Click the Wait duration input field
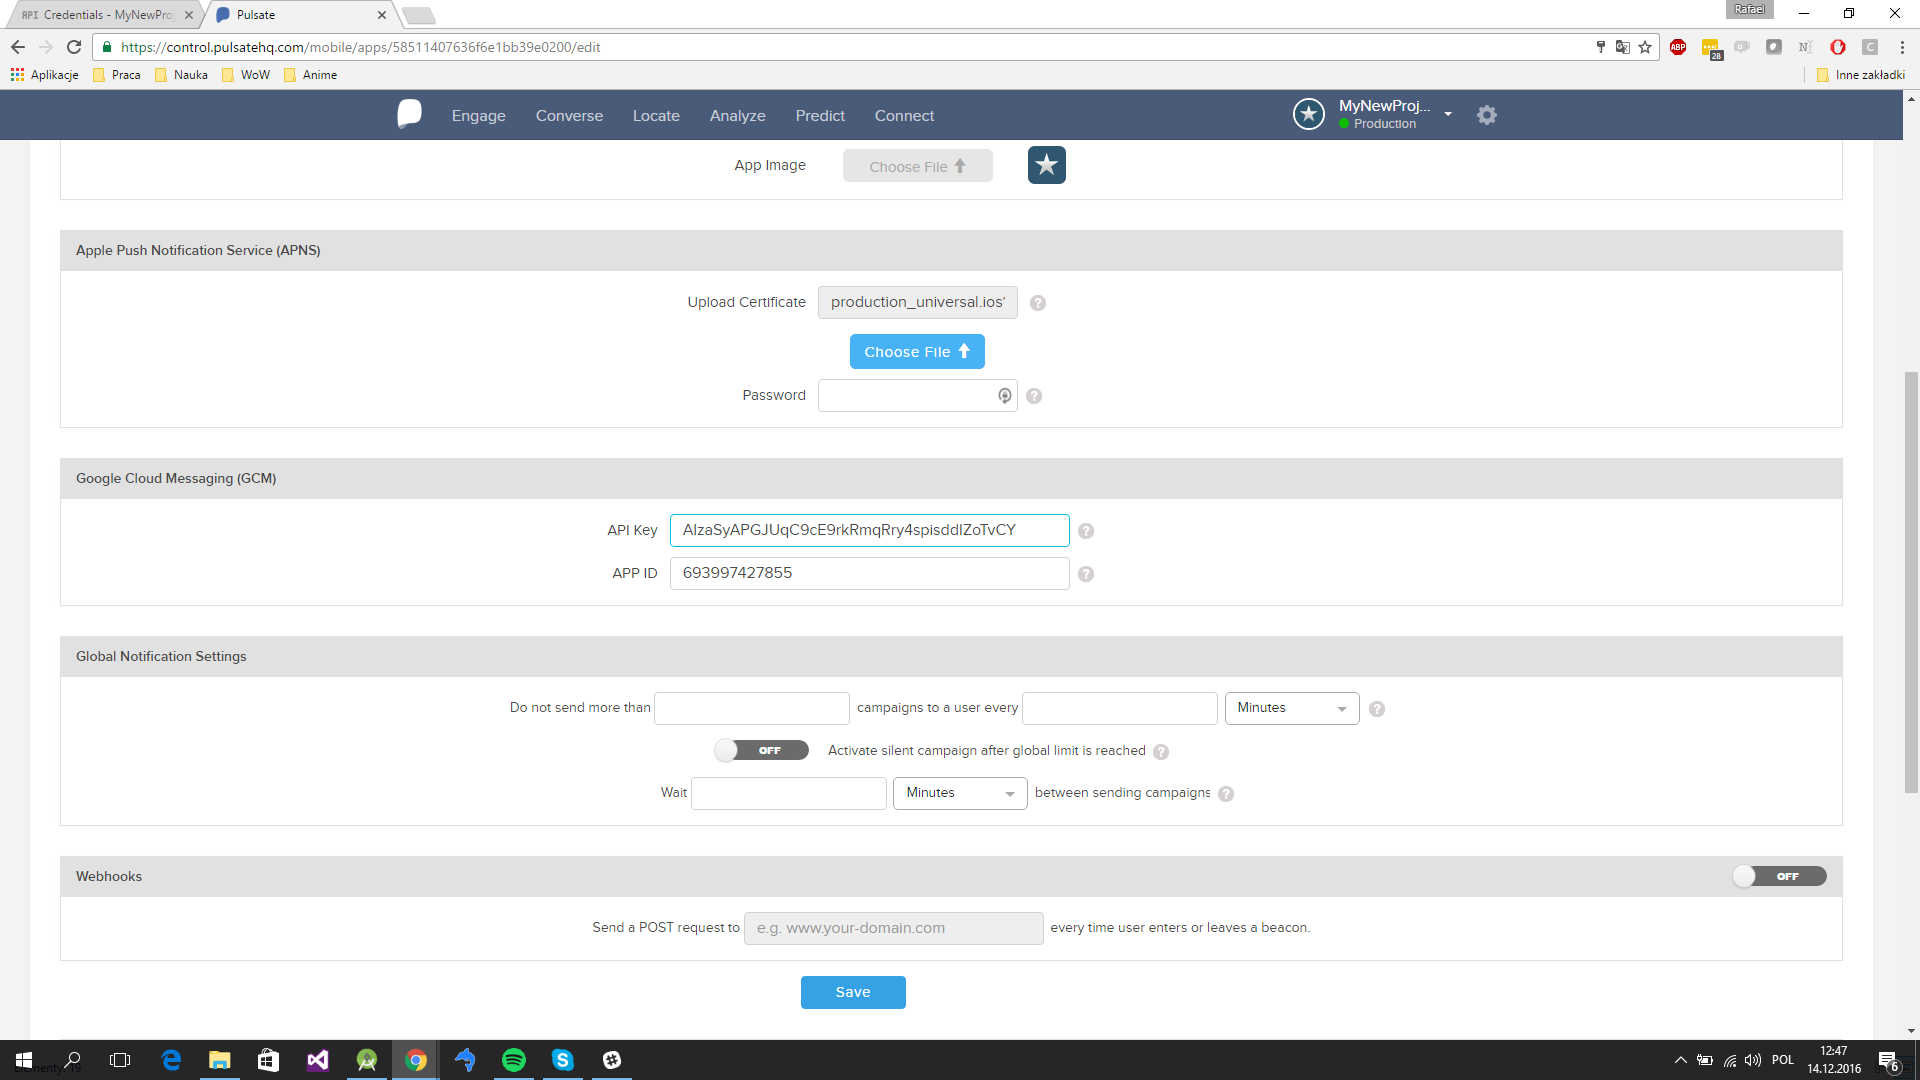1920x1080 pixels. click(x=788, y=793)
